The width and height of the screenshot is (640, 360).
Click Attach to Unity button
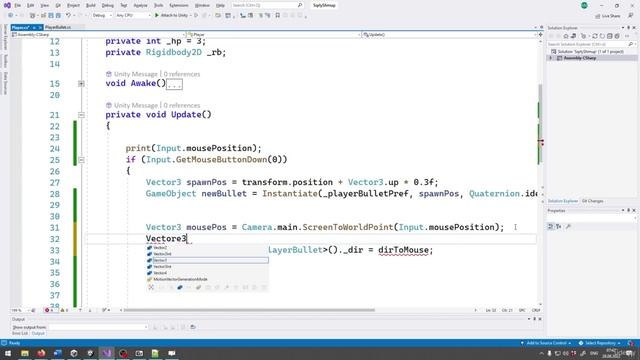pos(171,16)
